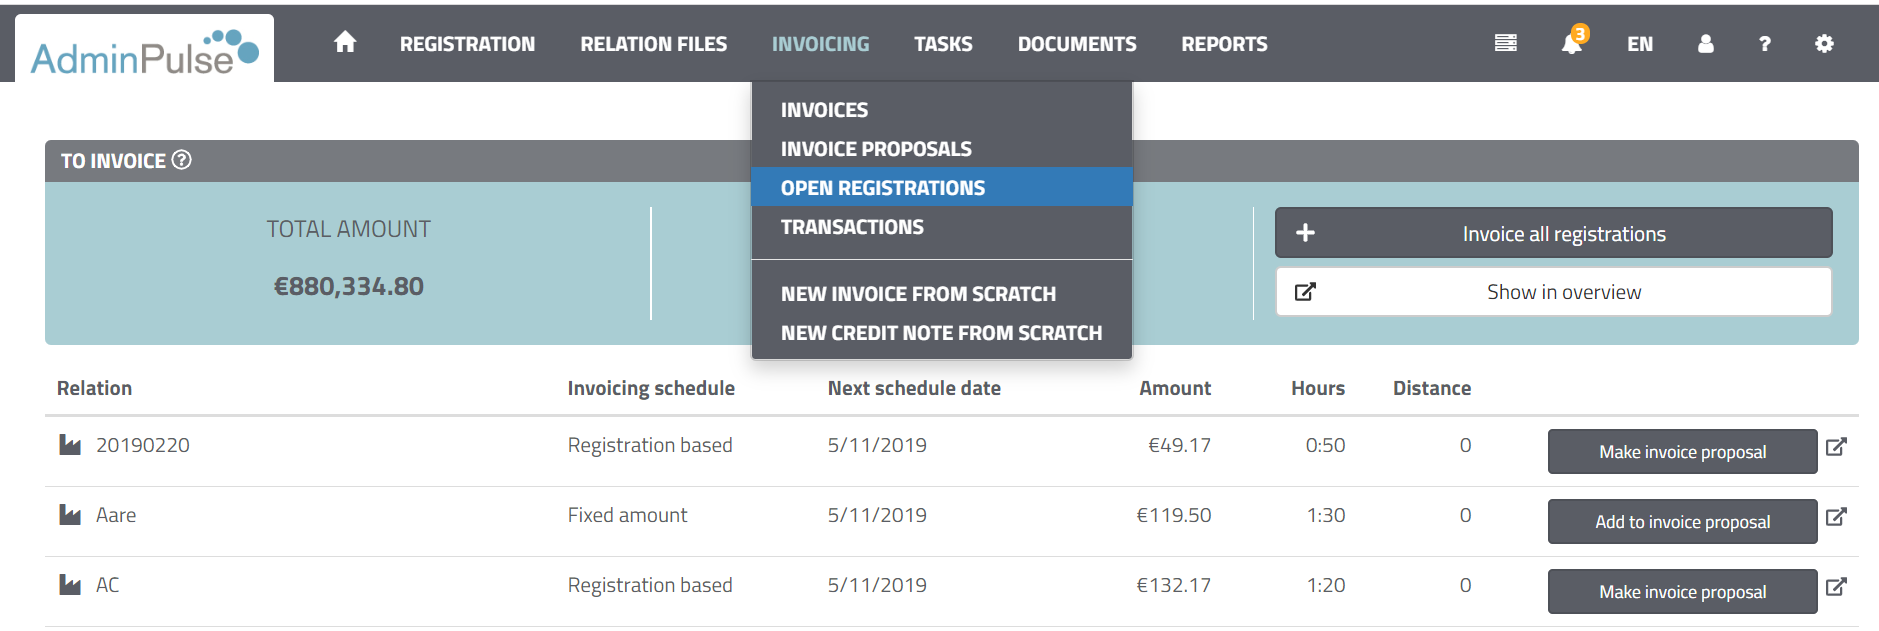Click the list view icon in navbar
Image resolution: width=1879 pixels, height=631 pixels.
tap(1505, 43)
